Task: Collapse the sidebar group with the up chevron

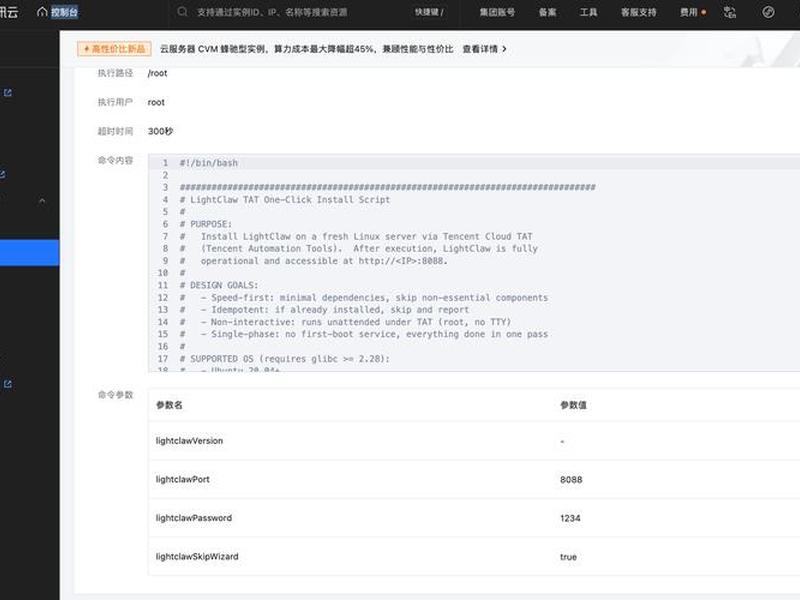Action: (42, 201)
